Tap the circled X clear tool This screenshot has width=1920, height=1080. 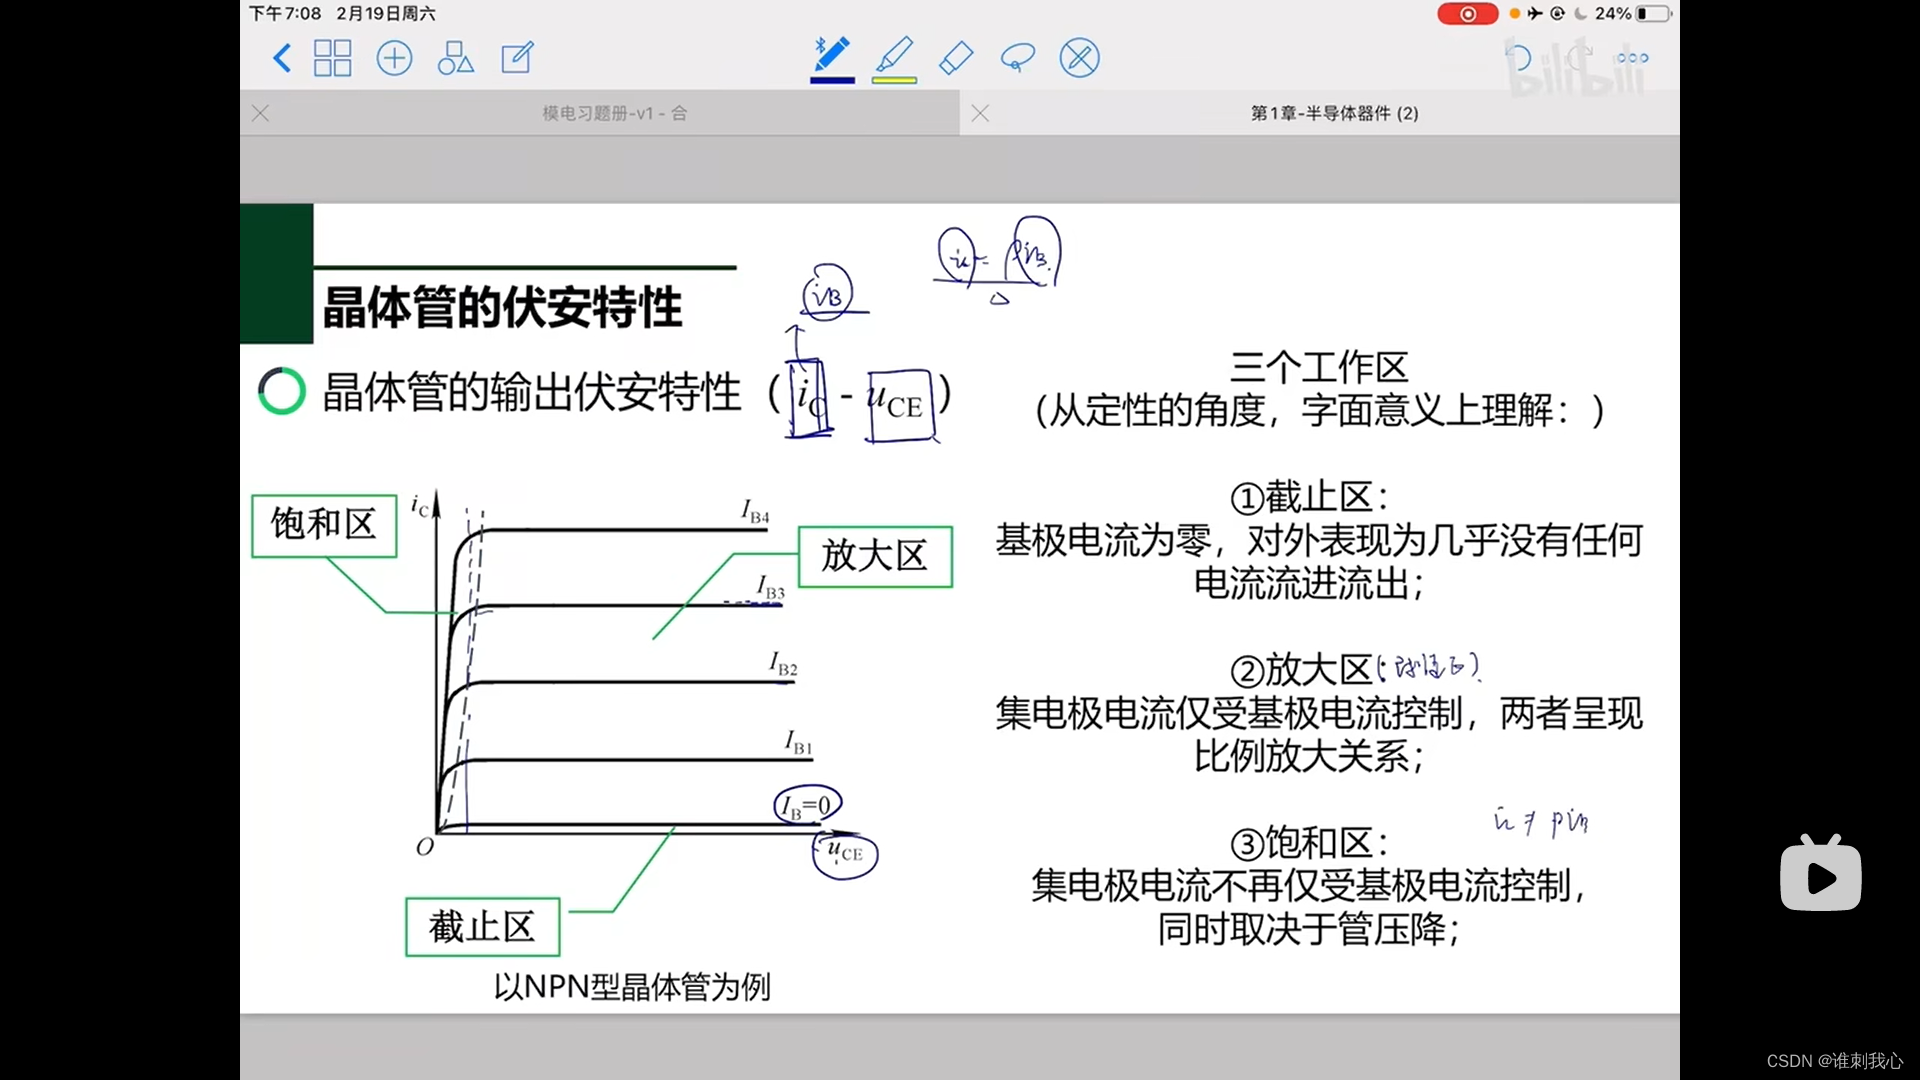(1079, 58)
